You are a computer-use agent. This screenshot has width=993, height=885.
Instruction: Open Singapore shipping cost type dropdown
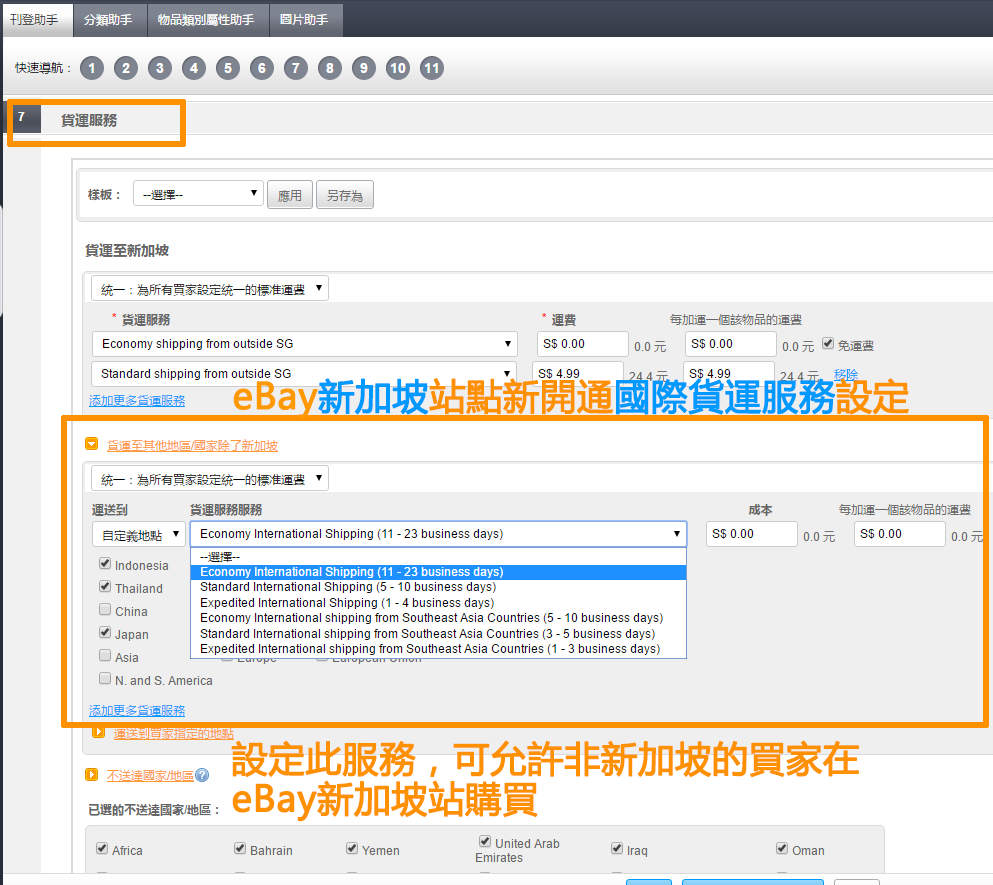[x=210, y=289]
